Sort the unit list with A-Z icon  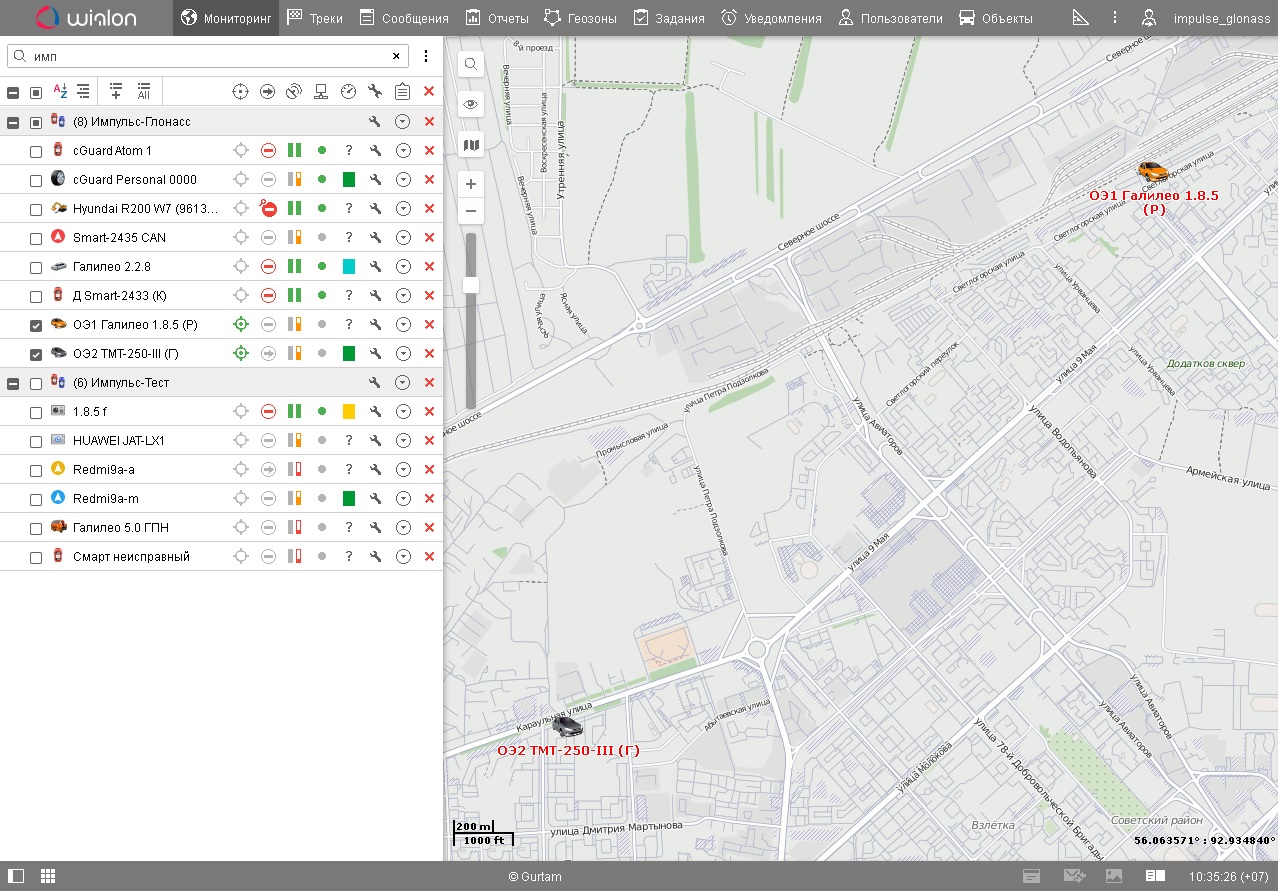60,91
